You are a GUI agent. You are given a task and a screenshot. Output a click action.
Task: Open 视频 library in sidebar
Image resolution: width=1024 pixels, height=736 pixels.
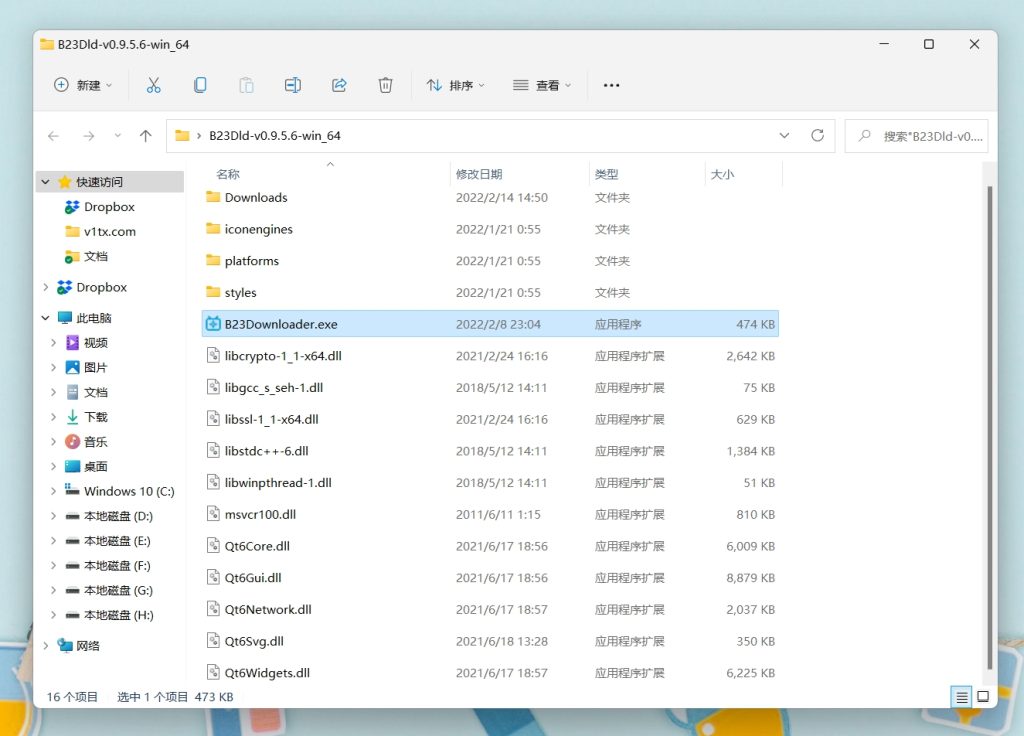point(95,343)
